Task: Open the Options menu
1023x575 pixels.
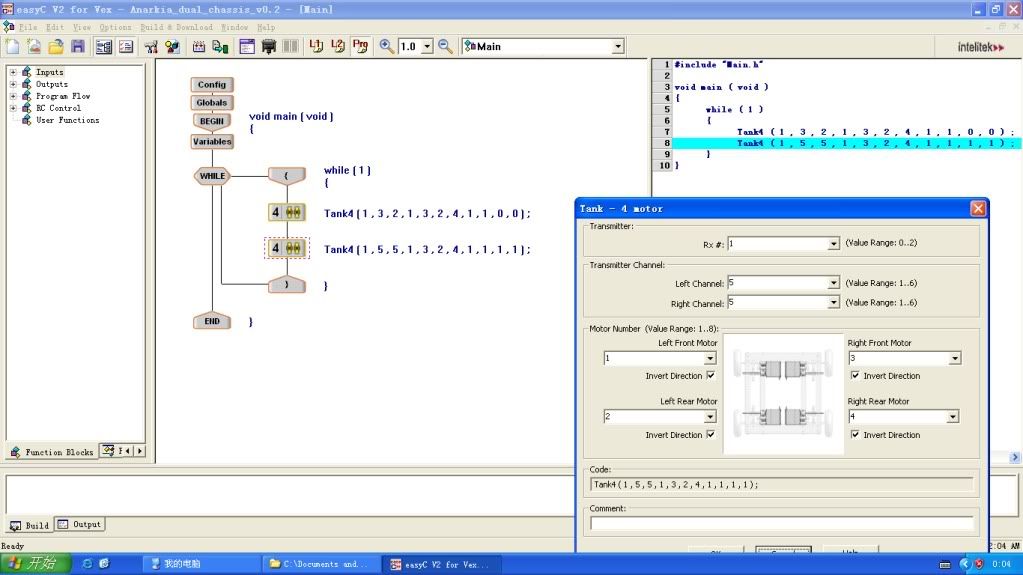Action: tap(115, 27)
